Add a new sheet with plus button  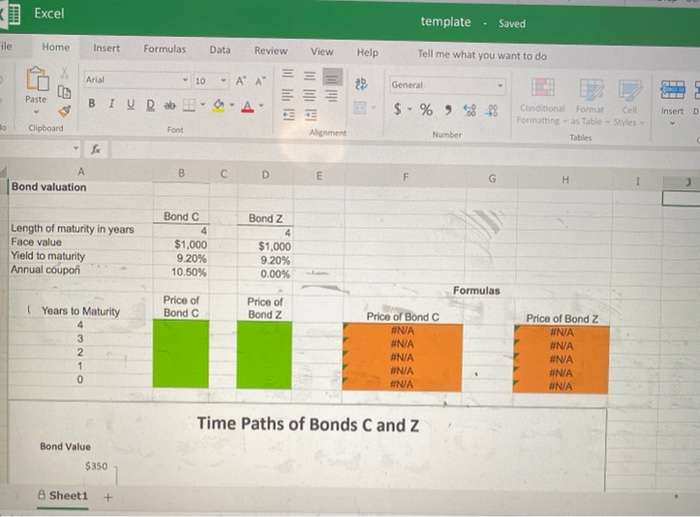point(108,496)
